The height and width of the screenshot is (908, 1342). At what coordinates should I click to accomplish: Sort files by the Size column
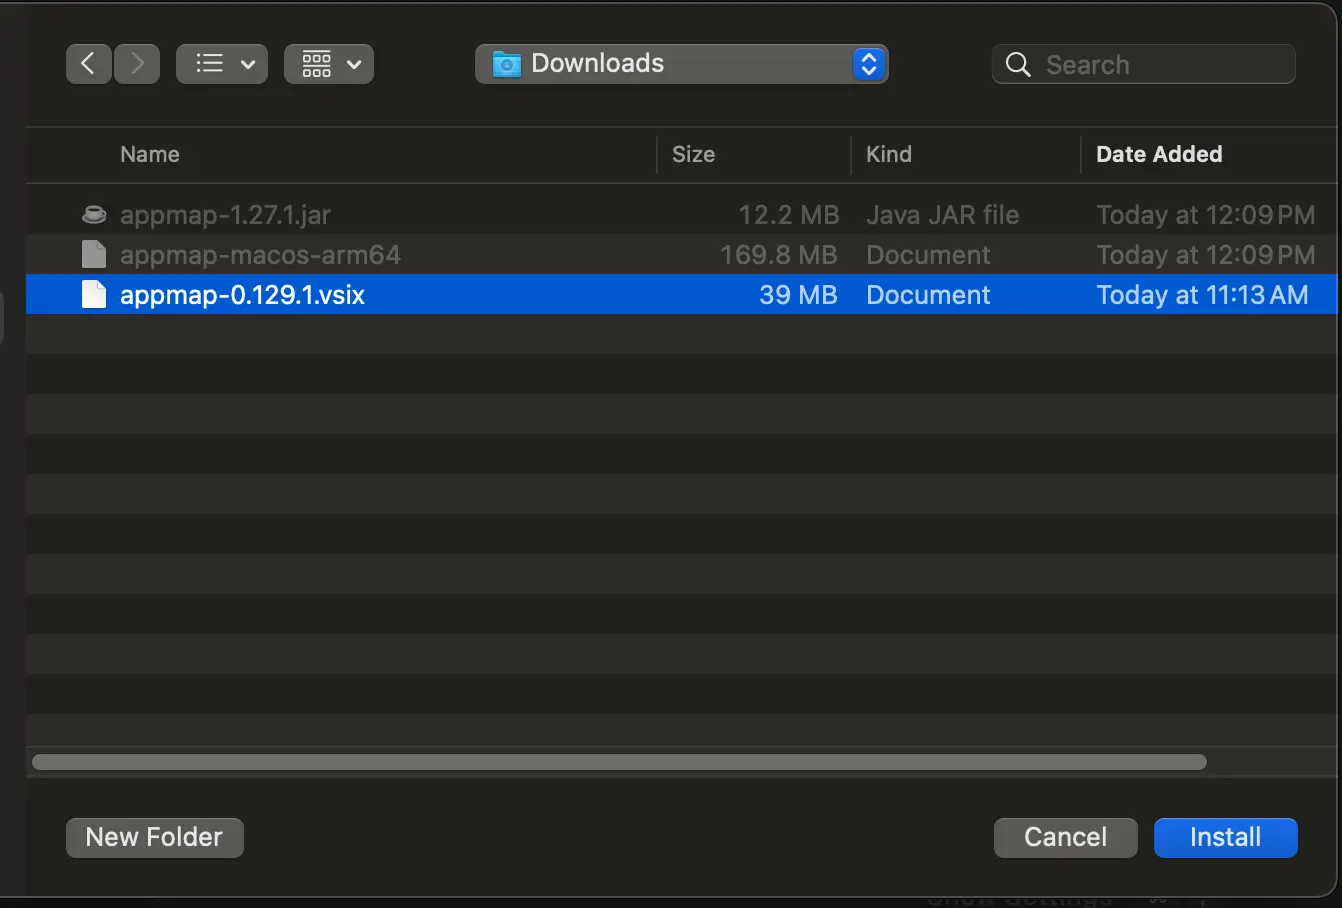(x=693, y=154)
